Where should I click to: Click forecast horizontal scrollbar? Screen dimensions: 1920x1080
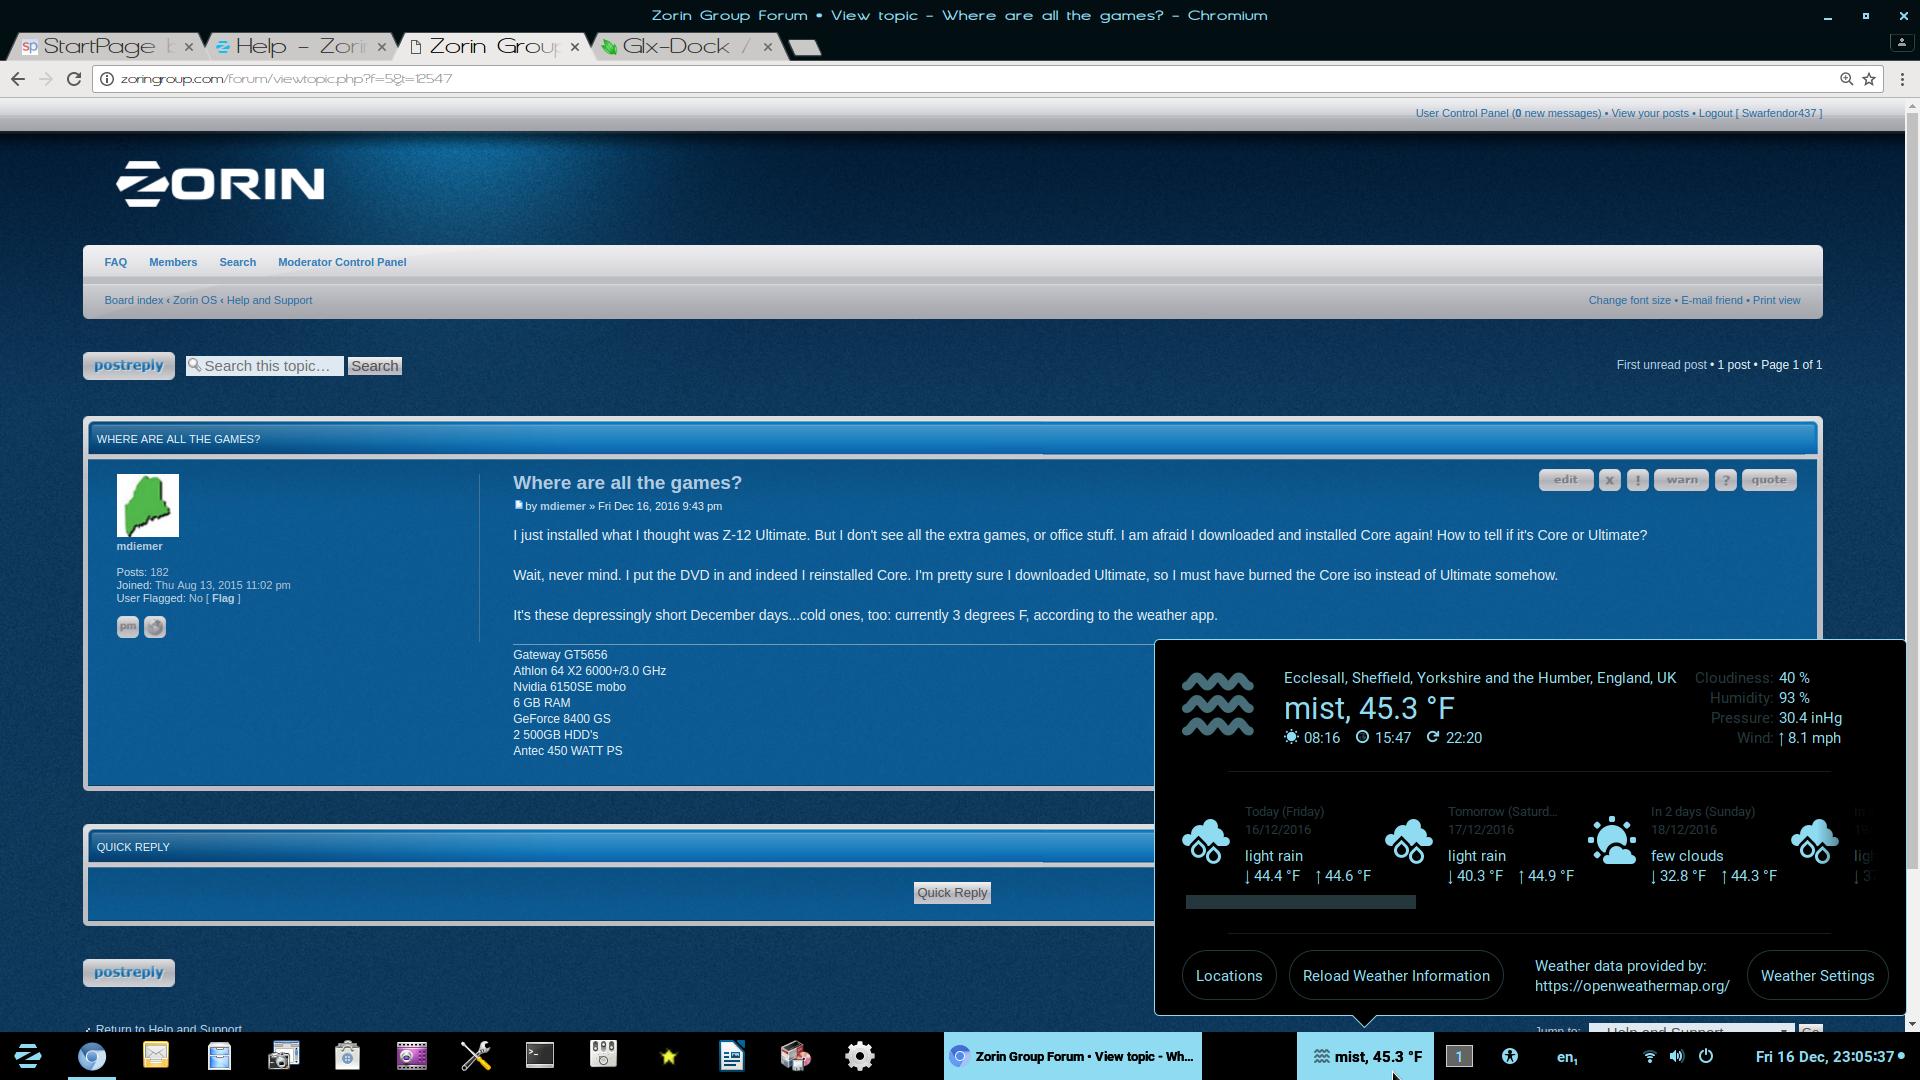pos(1300,902)
